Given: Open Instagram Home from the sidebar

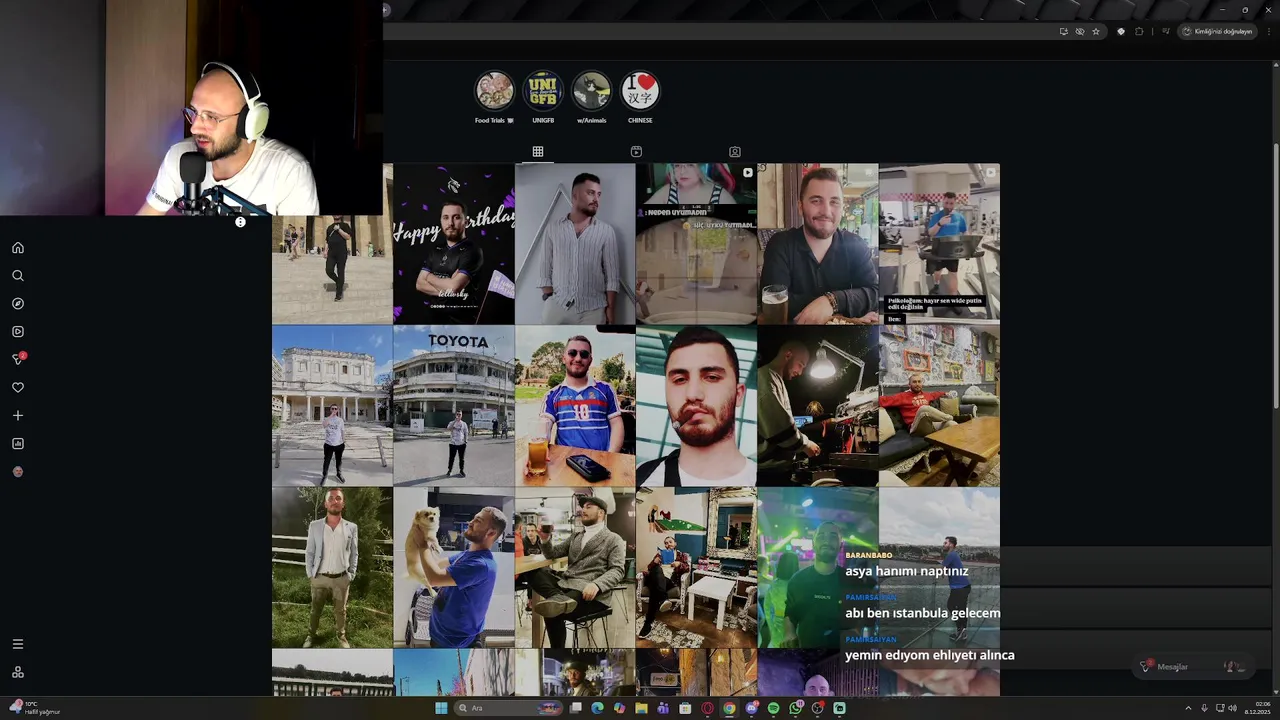Looking at the screenshot, I should click(18, 248).
